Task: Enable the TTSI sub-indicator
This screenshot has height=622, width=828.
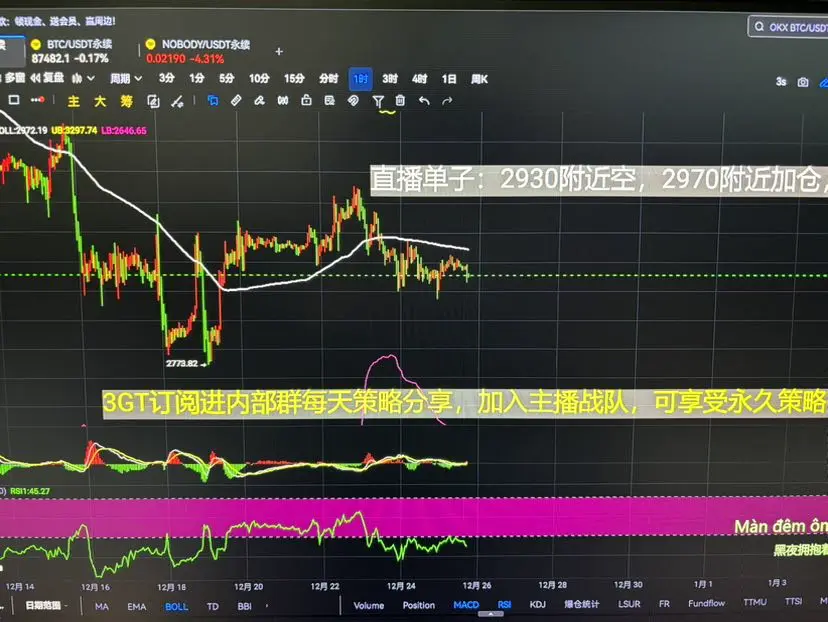Action: (793, 601)
